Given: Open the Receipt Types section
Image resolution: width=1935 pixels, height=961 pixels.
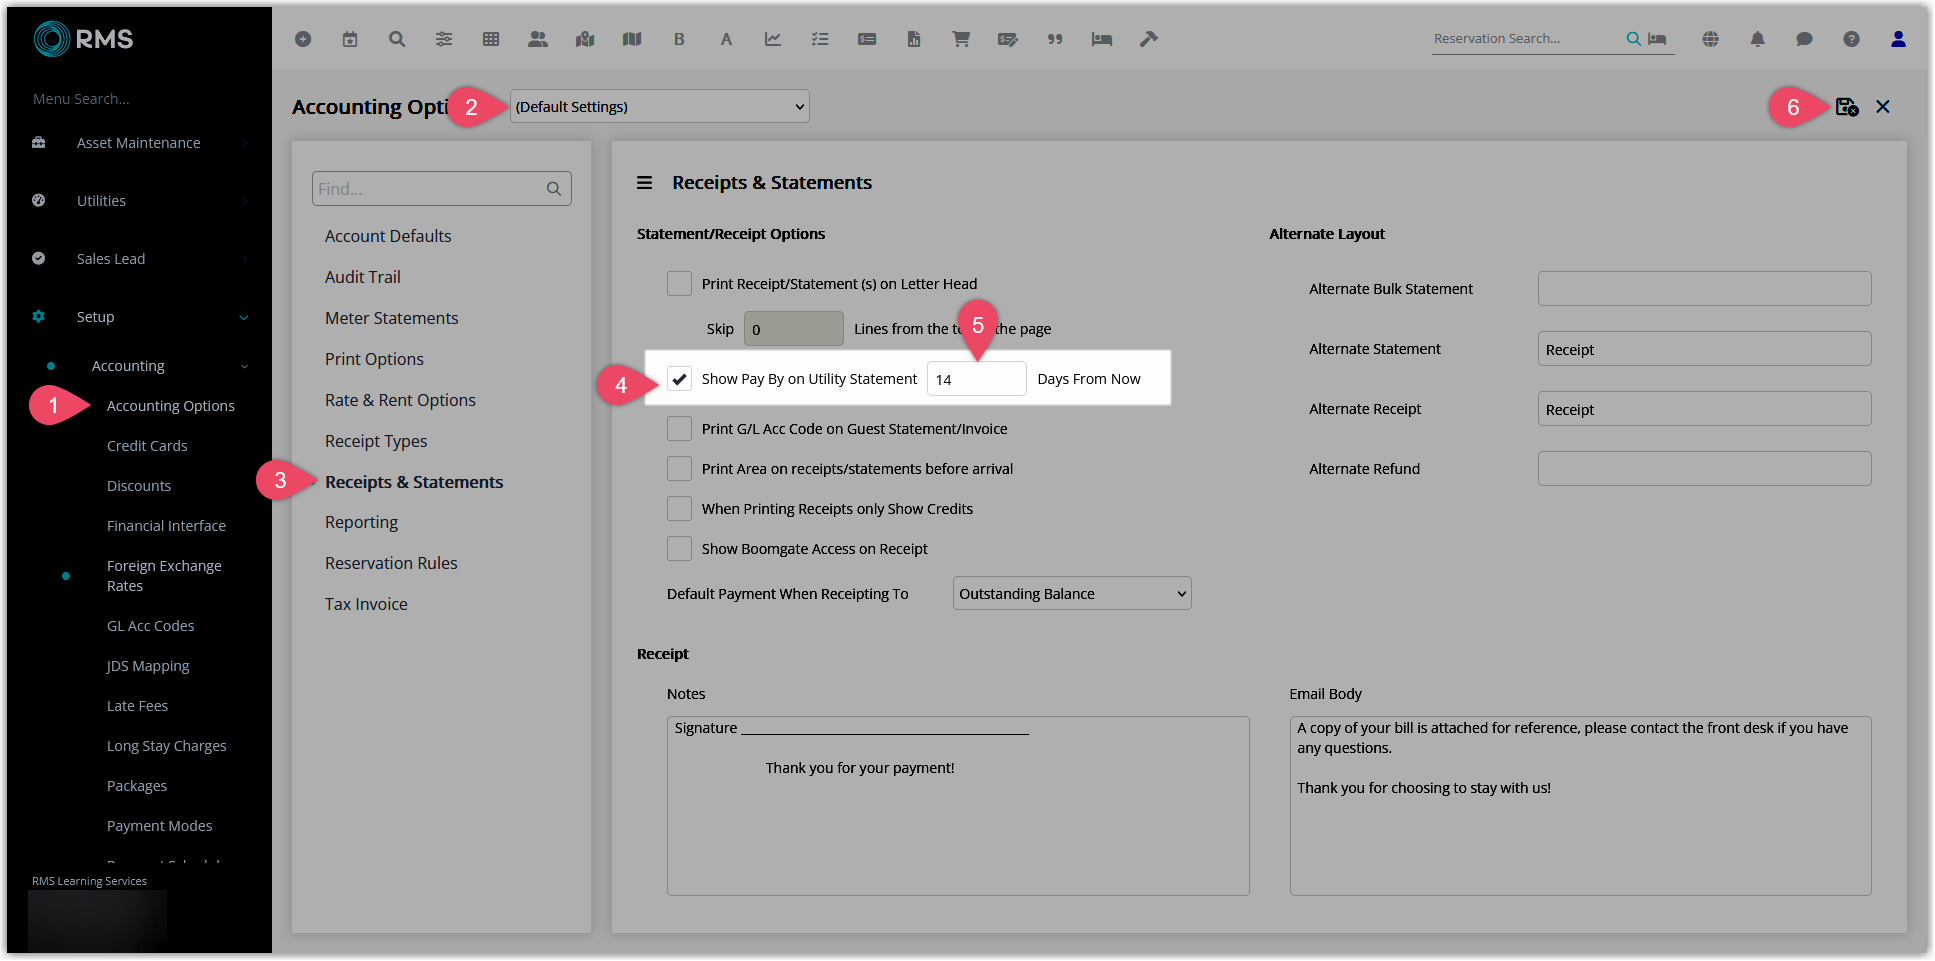Looking at the screenshot, I should coord(376,441).
